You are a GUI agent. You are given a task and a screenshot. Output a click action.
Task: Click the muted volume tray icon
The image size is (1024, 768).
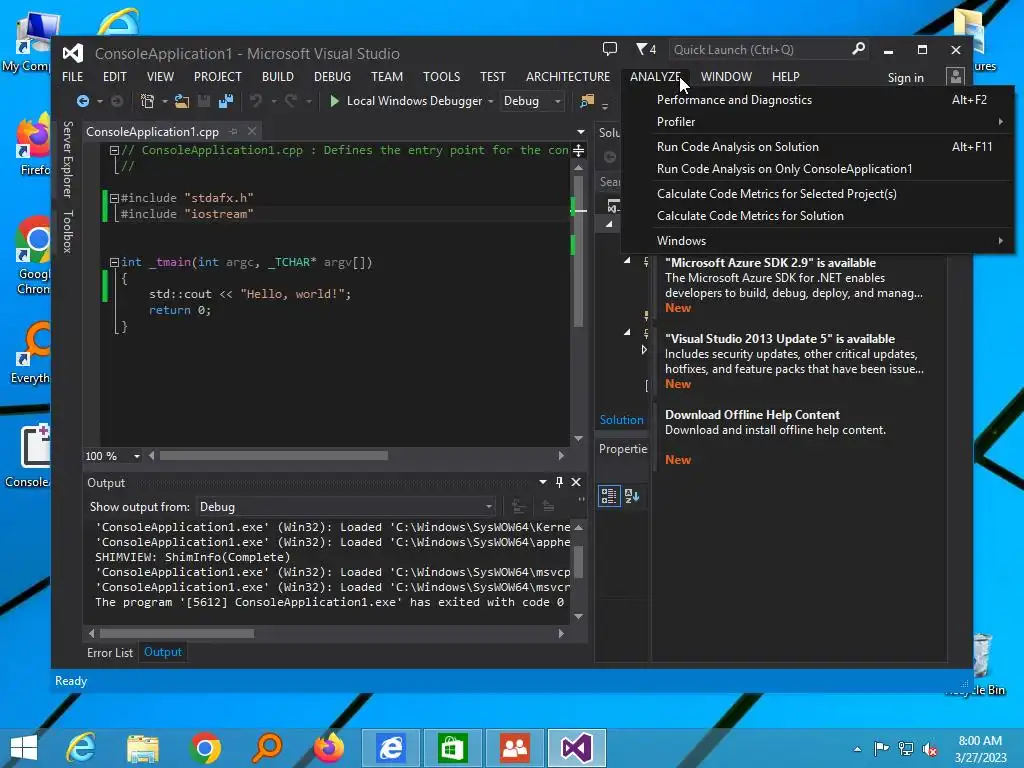(930, 748)
